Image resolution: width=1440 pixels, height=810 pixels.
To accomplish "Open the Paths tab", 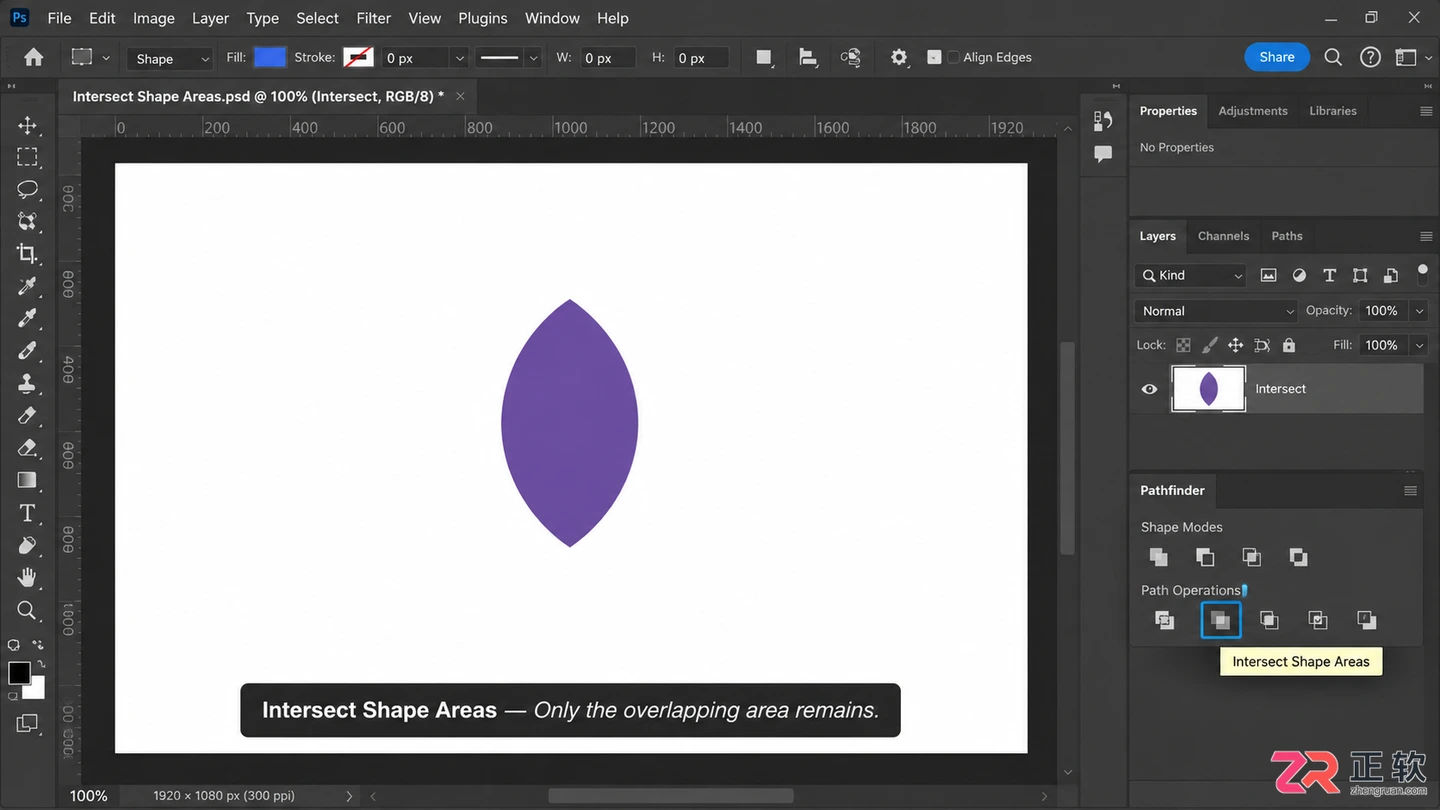I will coord(1287,236).
